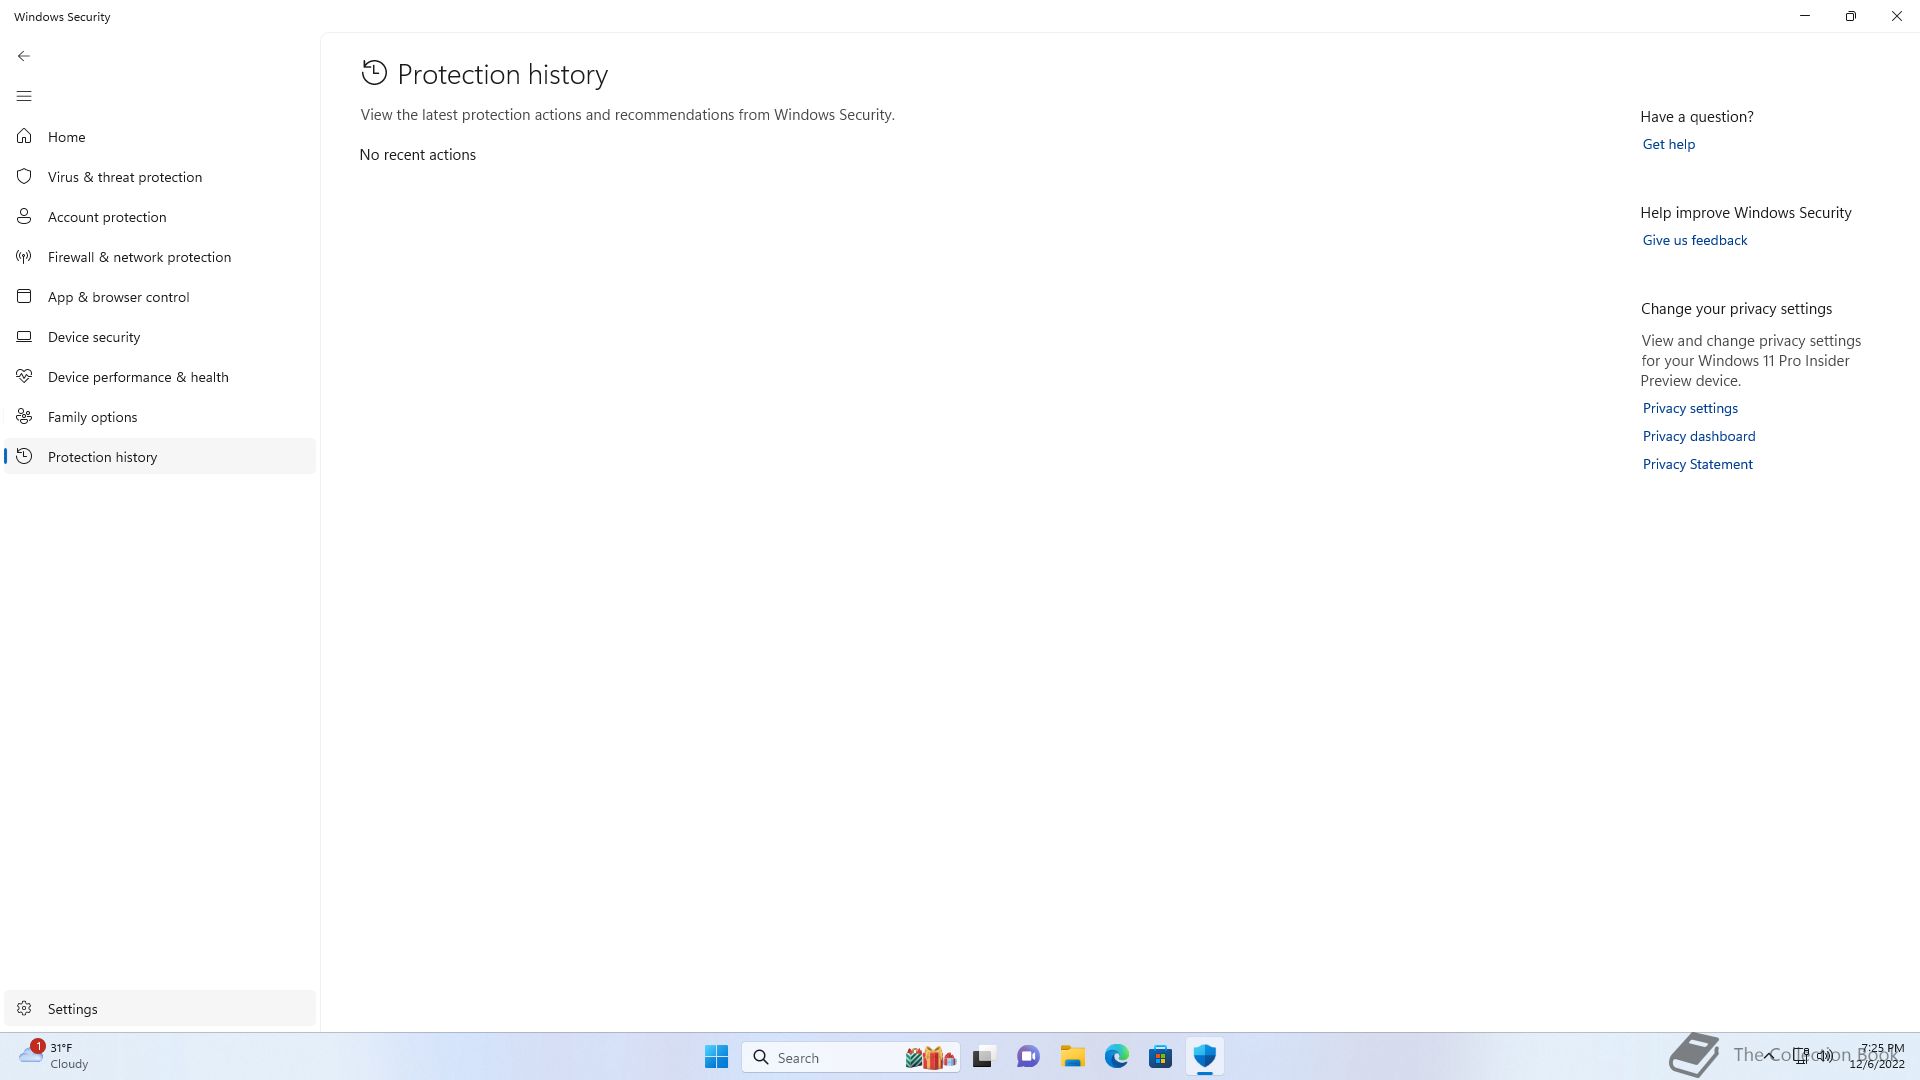Open Chat app on taskbar
This screenshot has width=1920, height=1080.
pos(1028,1057)
